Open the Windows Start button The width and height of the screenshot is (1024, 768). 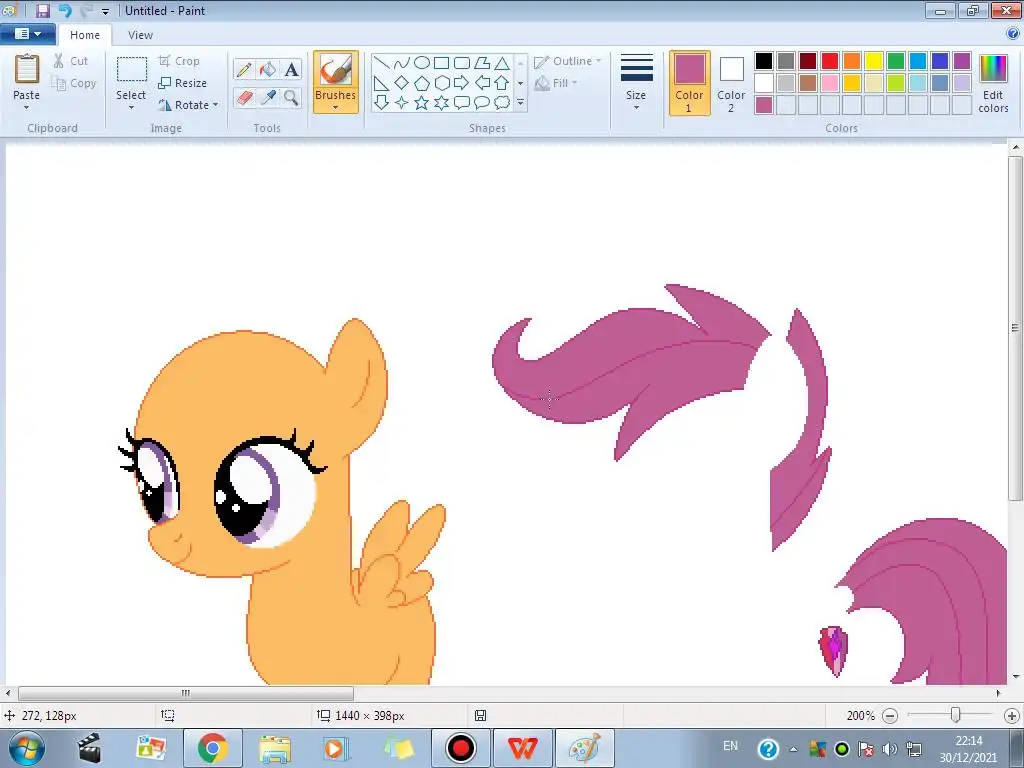25,748
